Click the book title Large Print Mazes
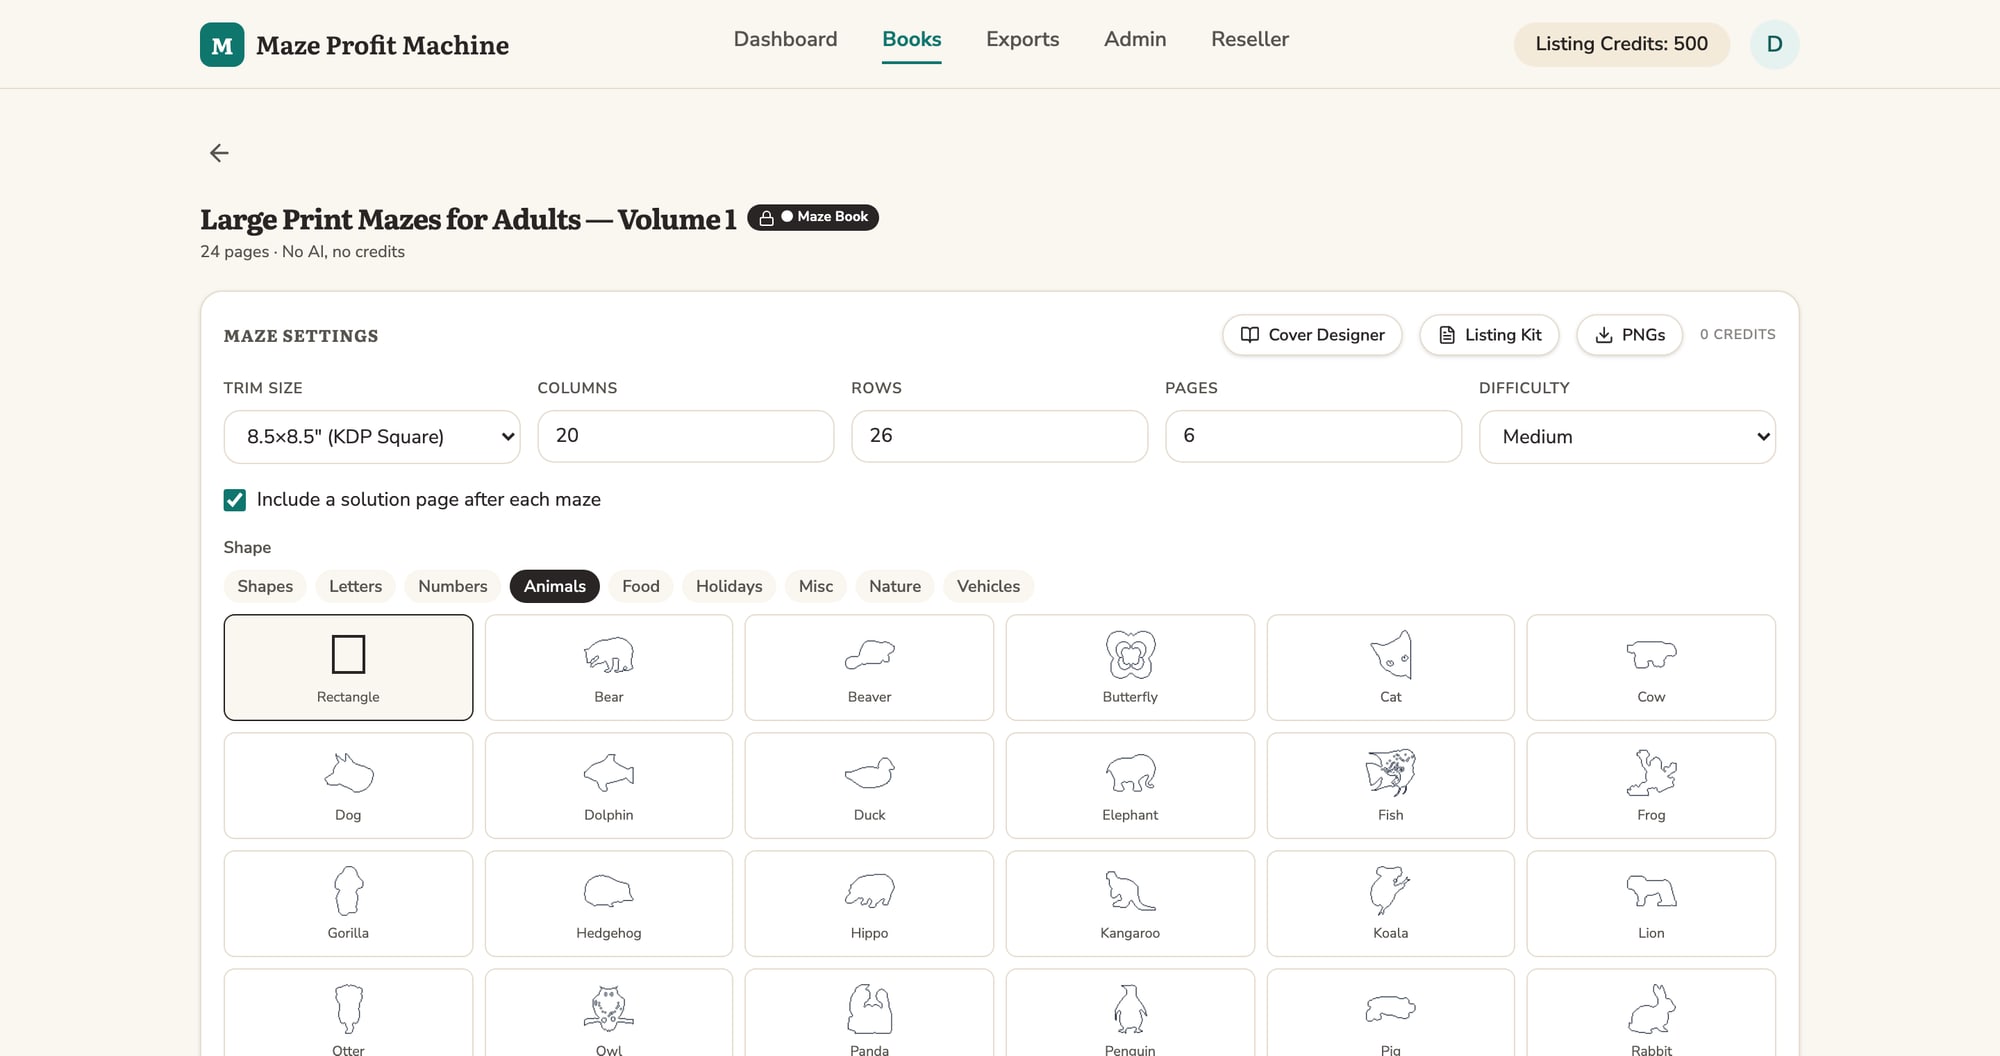Image resolution: width=2000 pixels, height=1056 pixels. tap(468, 219)
